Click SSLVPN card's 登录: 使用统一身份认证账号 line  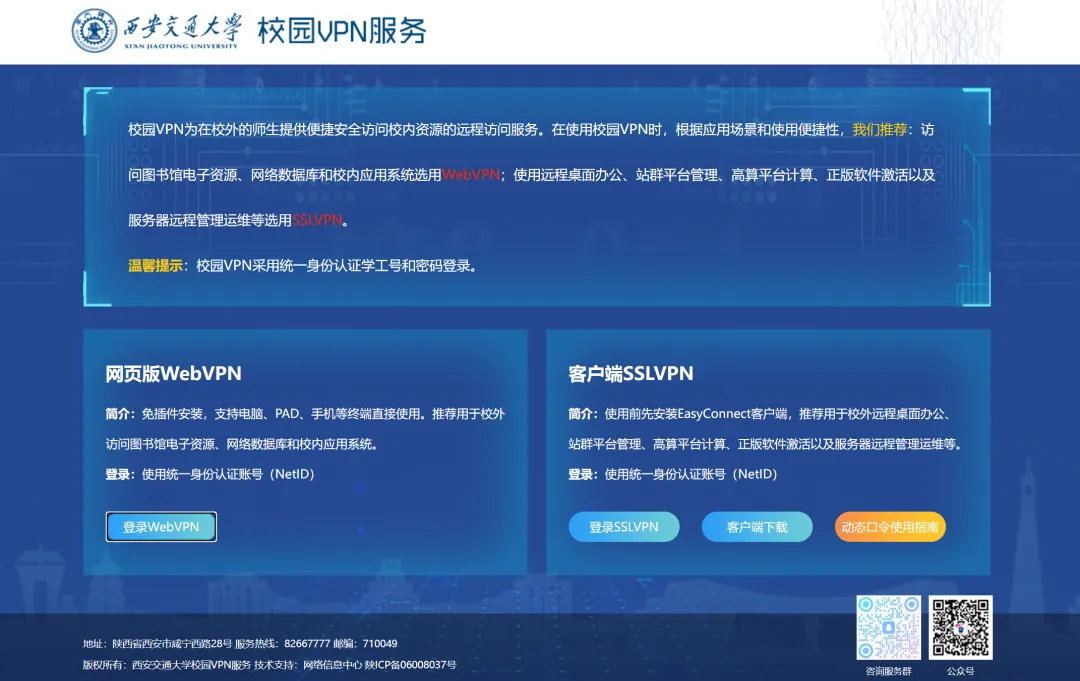[673, 474]
